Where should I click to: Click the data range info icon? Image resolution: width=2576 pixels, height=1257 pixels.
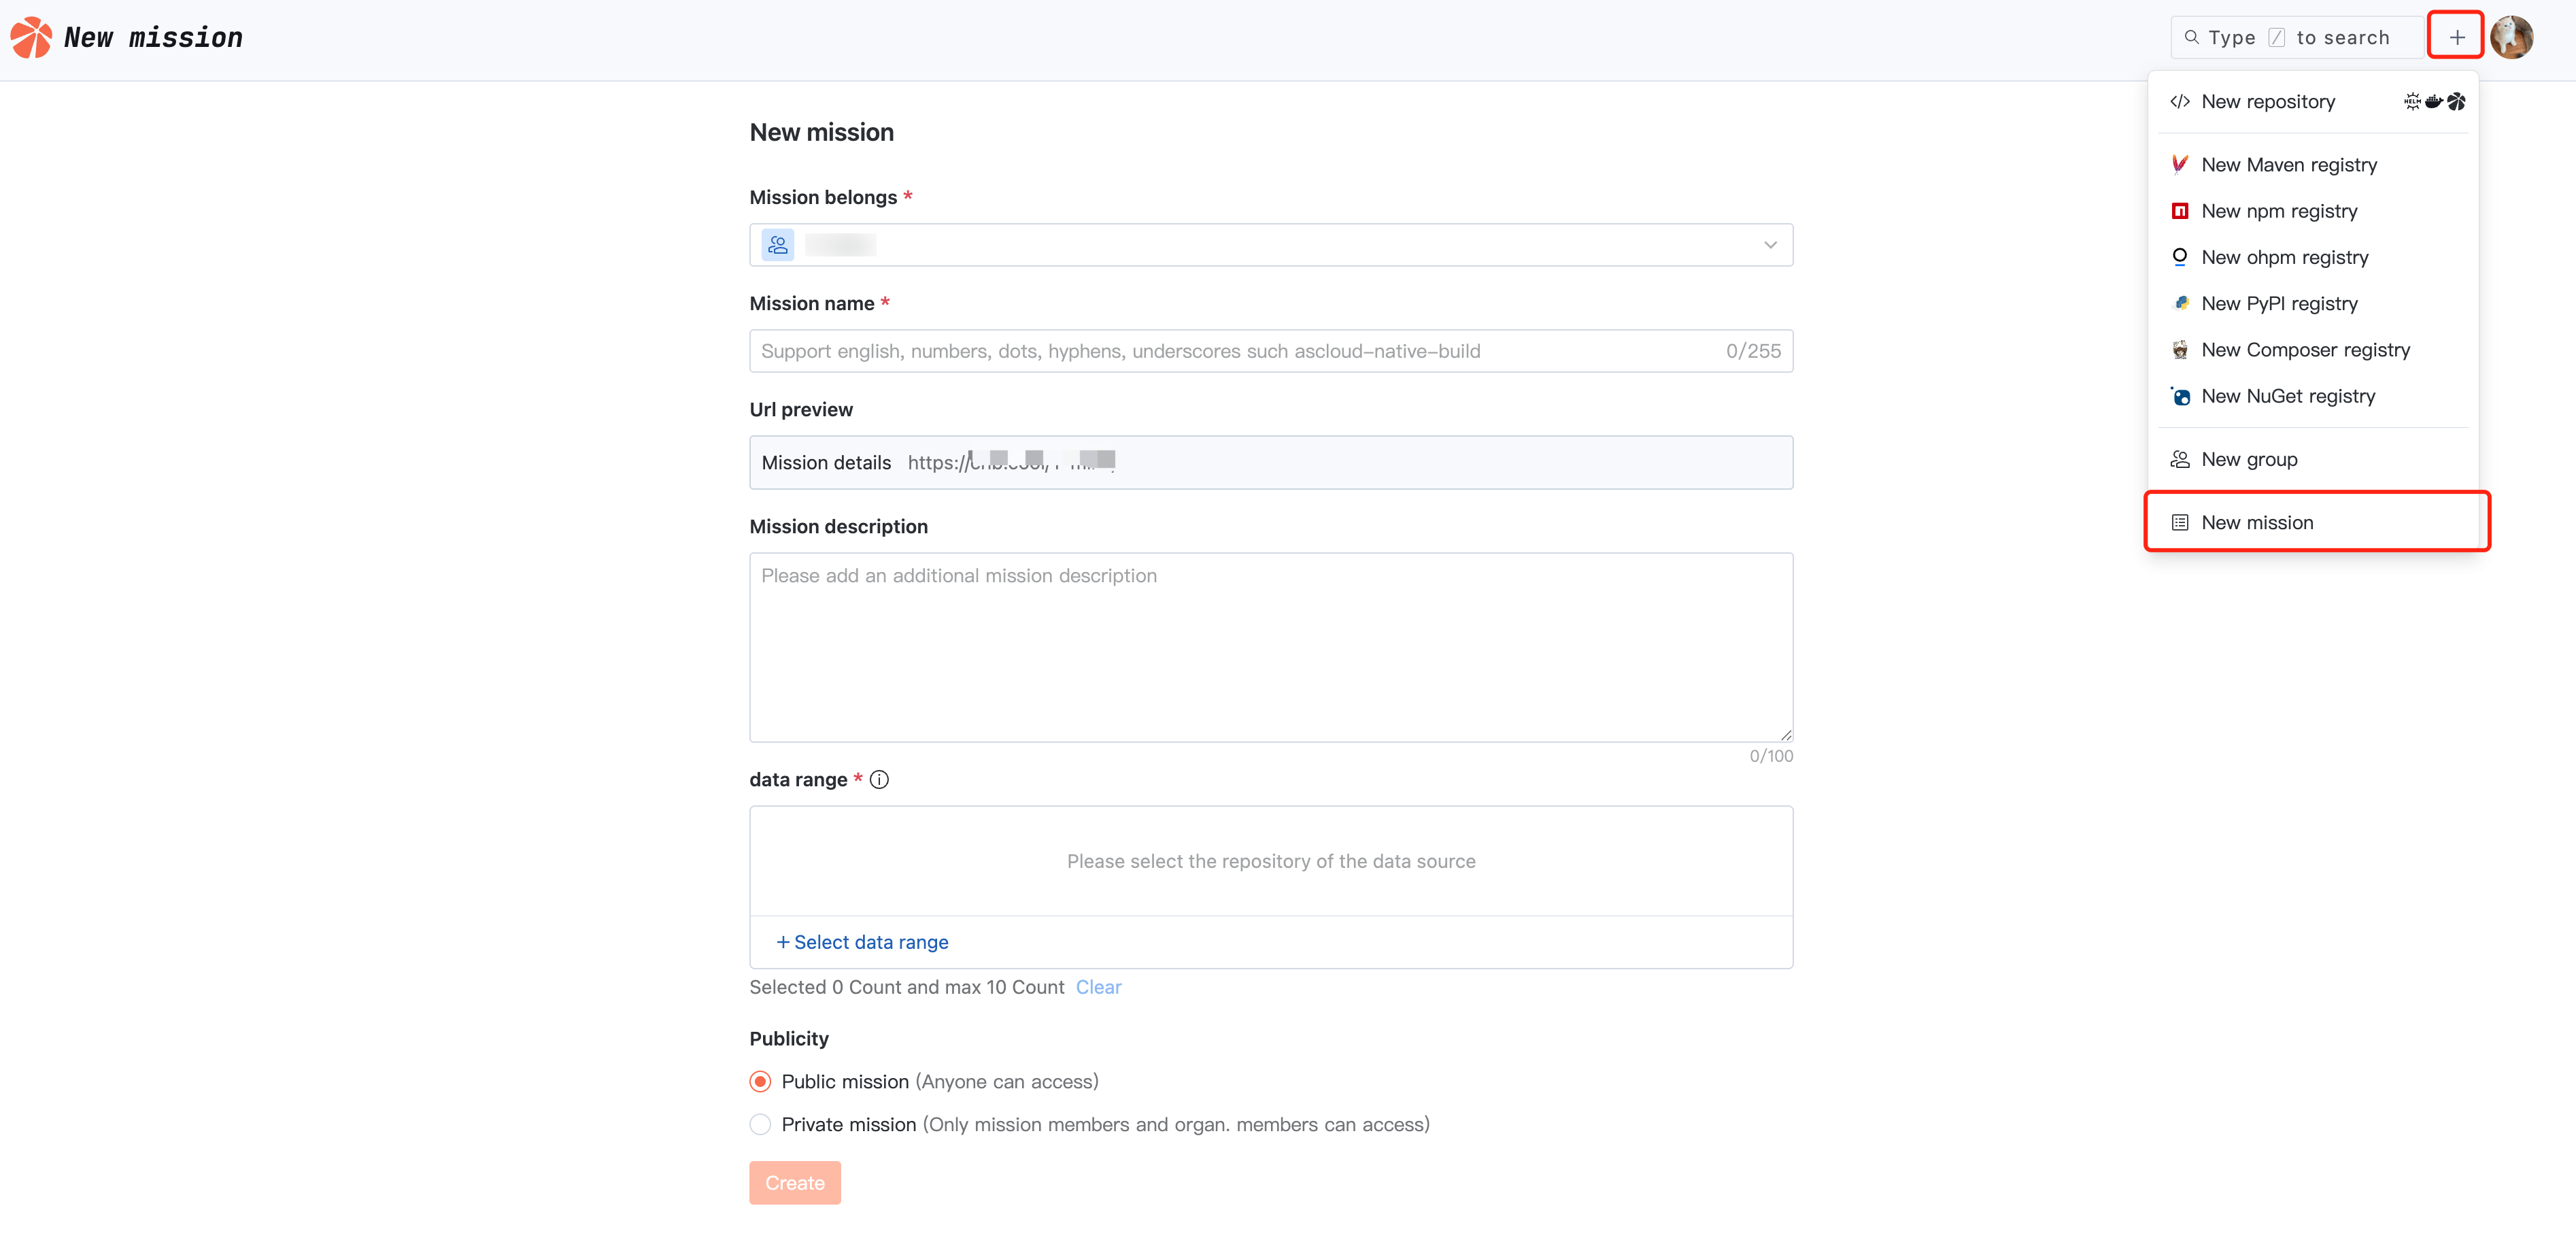[879, 779]
